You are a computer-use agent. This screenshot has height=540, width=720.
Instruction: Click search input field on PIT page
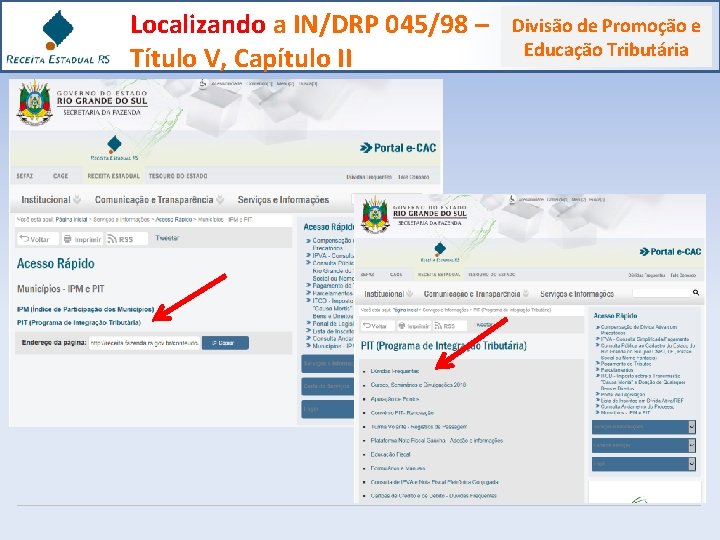pyautogui.click(x=662, y=292)
